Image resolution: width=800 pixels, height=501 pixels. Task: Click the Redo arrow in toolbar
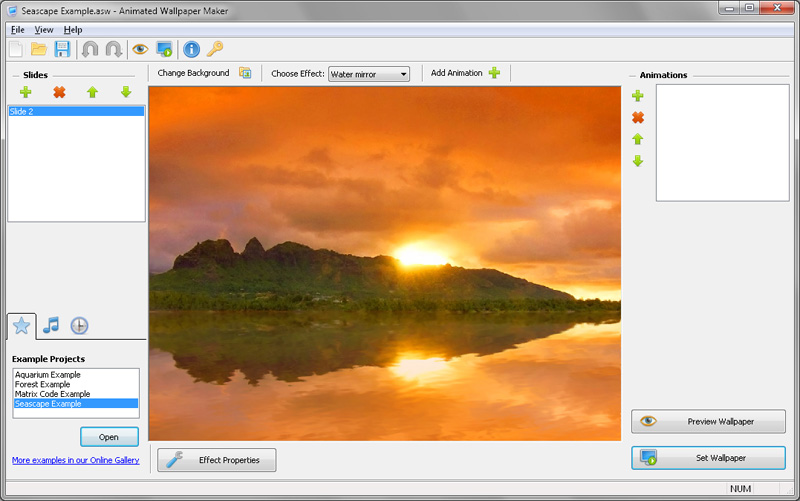(x=113, y=49)
